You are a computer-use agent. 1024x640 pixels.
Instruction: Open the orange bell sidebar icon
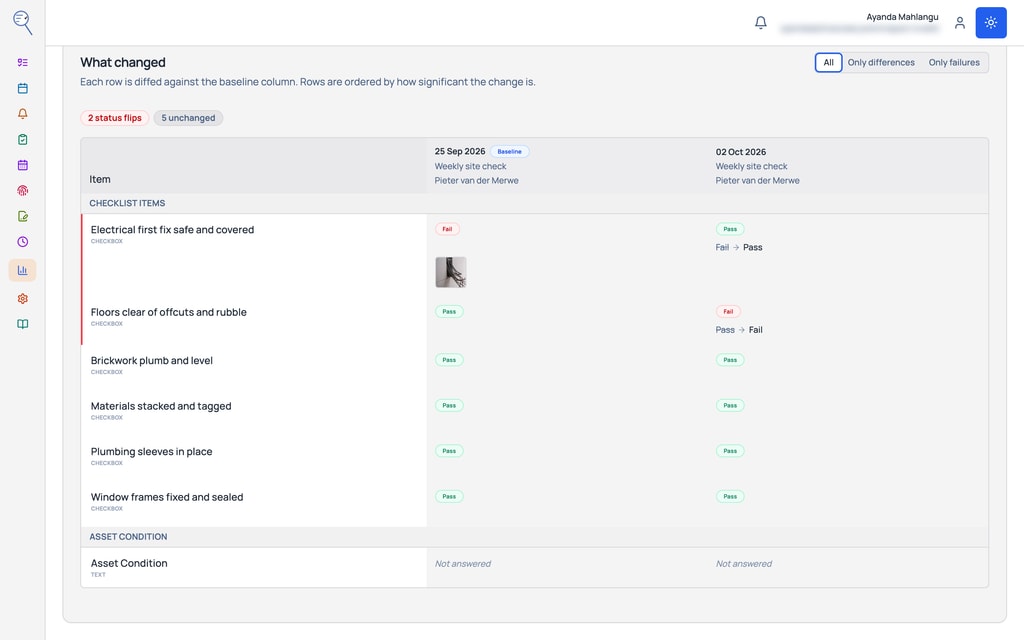pyautogui.click(x=23, y=114)
